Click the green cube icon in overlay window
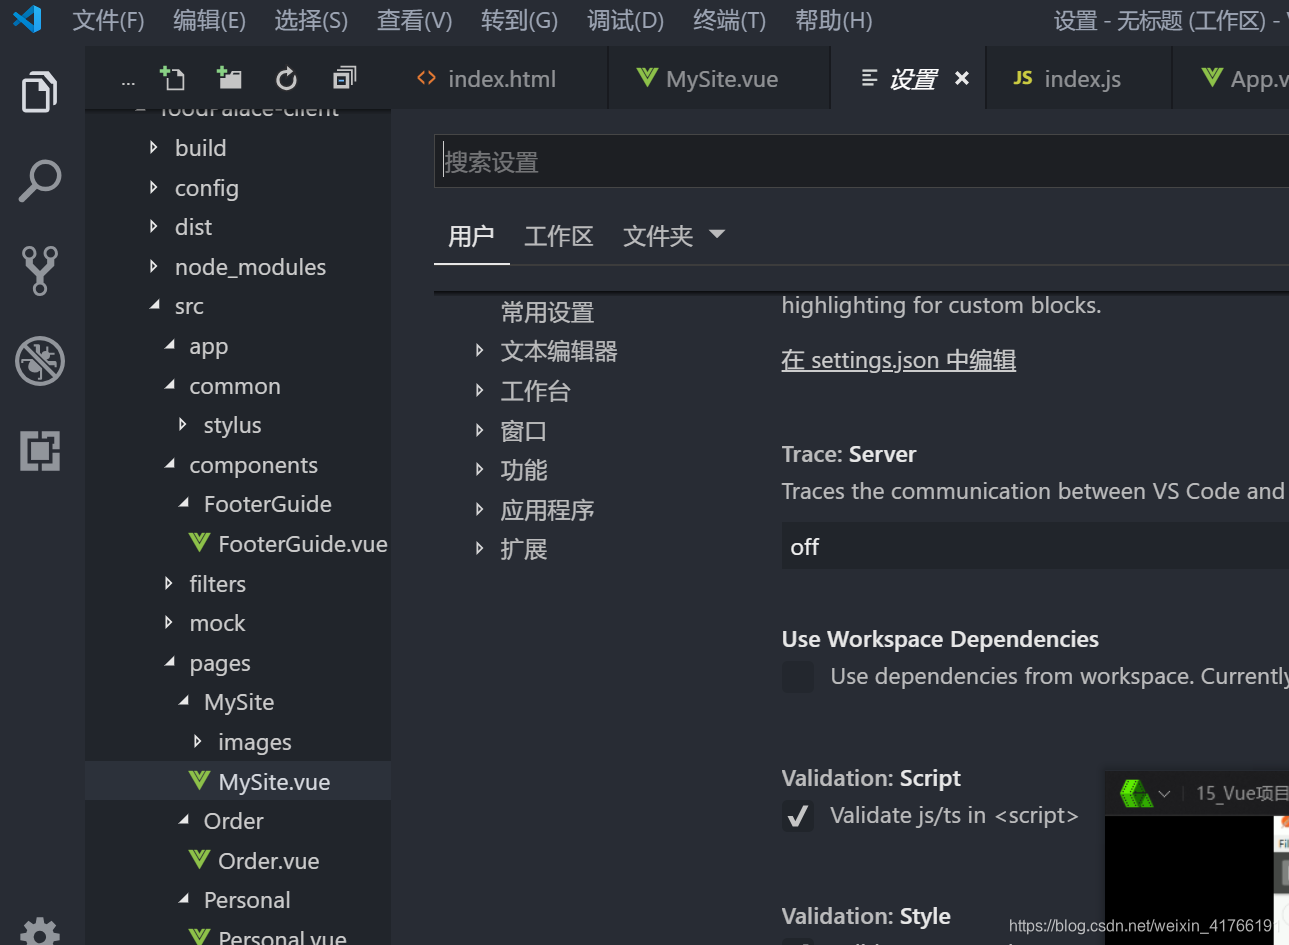The height and width of the screenshot is (945, 1289). (x=1136, y=794)
